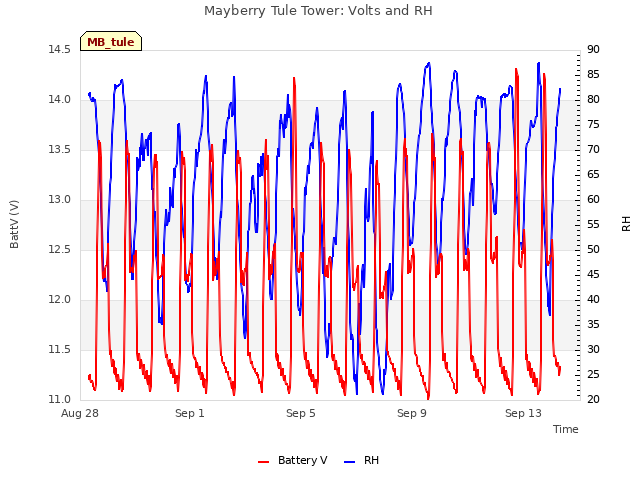640x480 pixels.
Task: Click the 55 right axis value
Action: click(593, 224)
